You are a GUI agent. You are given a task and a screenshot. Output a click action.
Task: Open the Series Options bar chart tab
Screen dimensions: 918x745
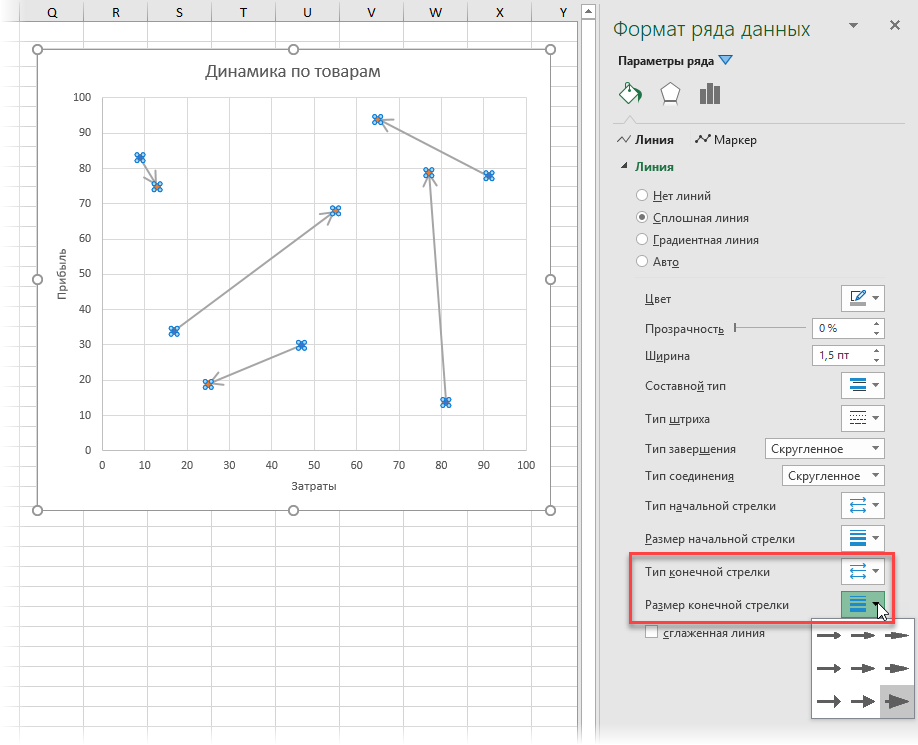click(x=710, y=94)
